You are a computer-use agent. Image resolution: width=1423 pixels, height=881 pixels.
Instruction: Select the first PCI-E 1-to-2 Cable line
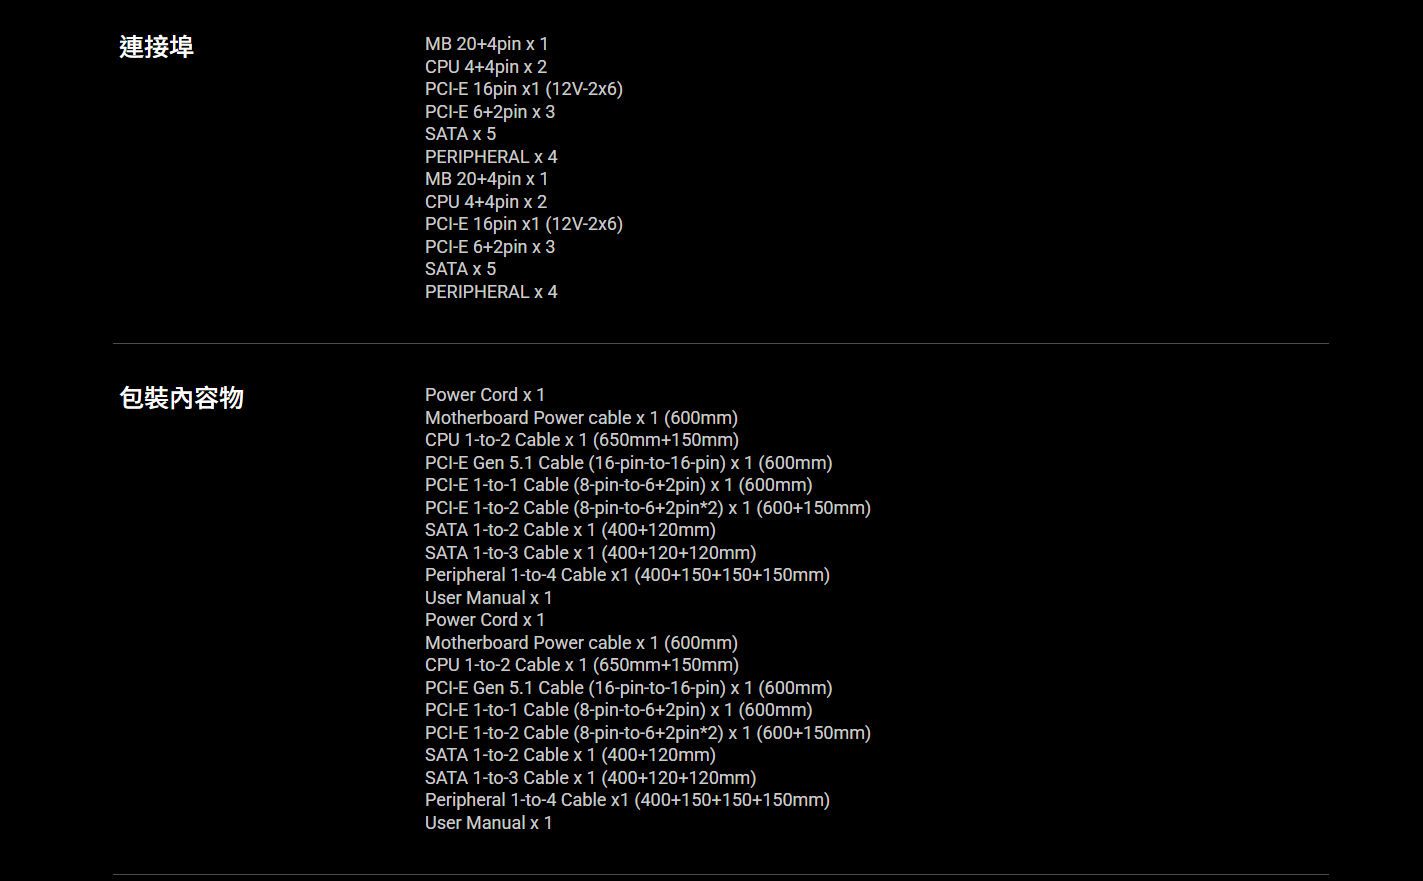647,508
